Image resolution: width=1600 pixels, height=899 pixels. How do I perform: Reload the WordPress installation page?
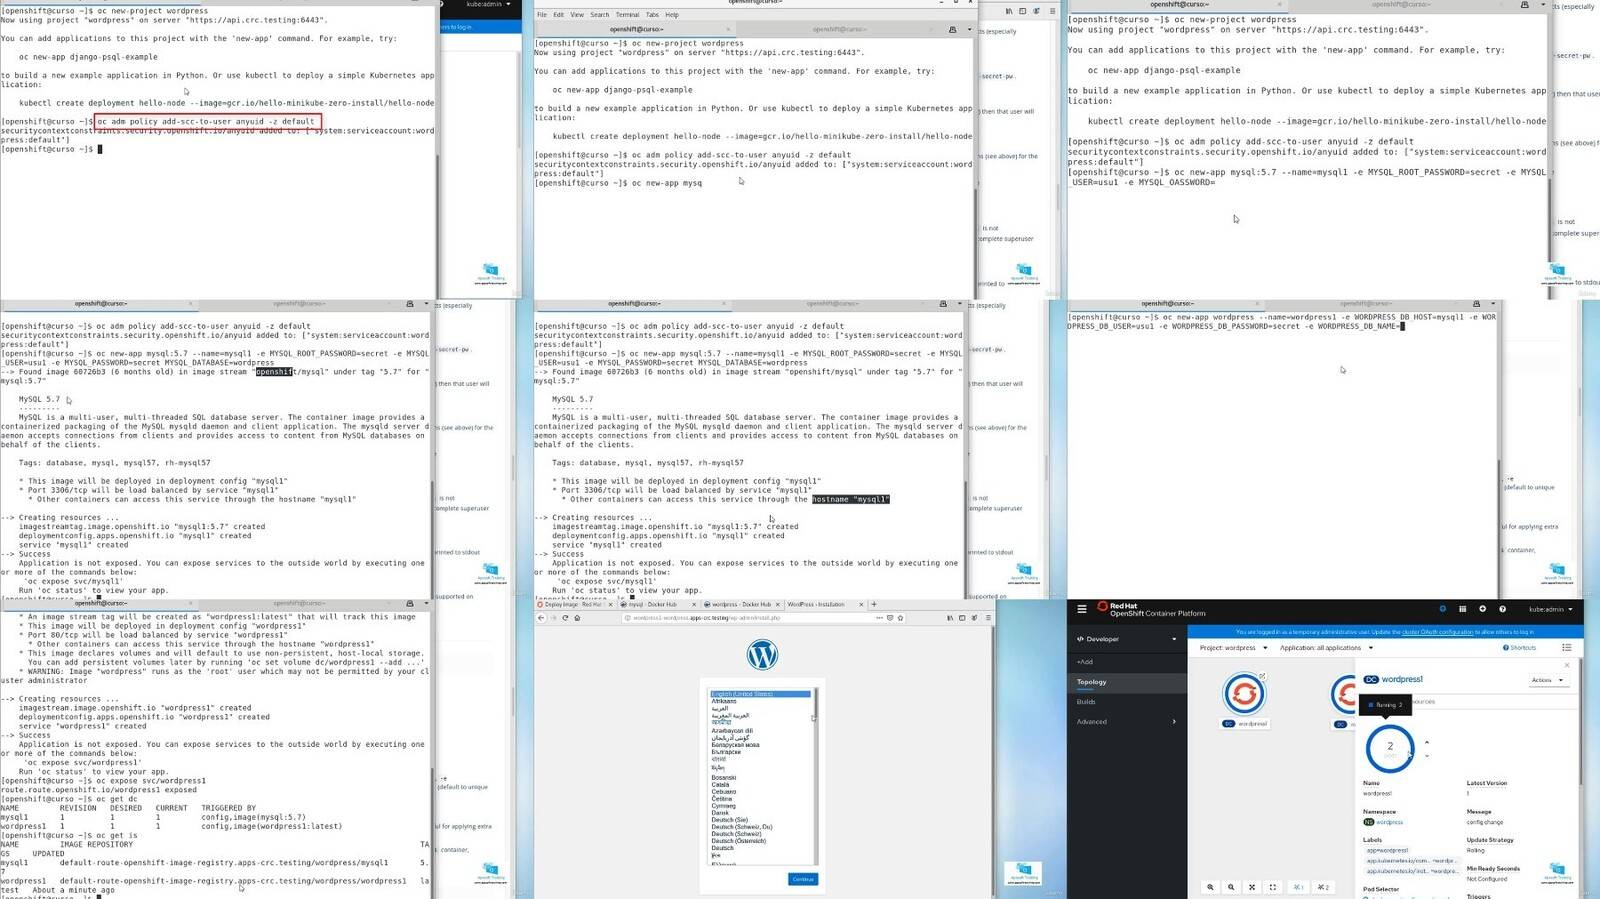[565, 618]
